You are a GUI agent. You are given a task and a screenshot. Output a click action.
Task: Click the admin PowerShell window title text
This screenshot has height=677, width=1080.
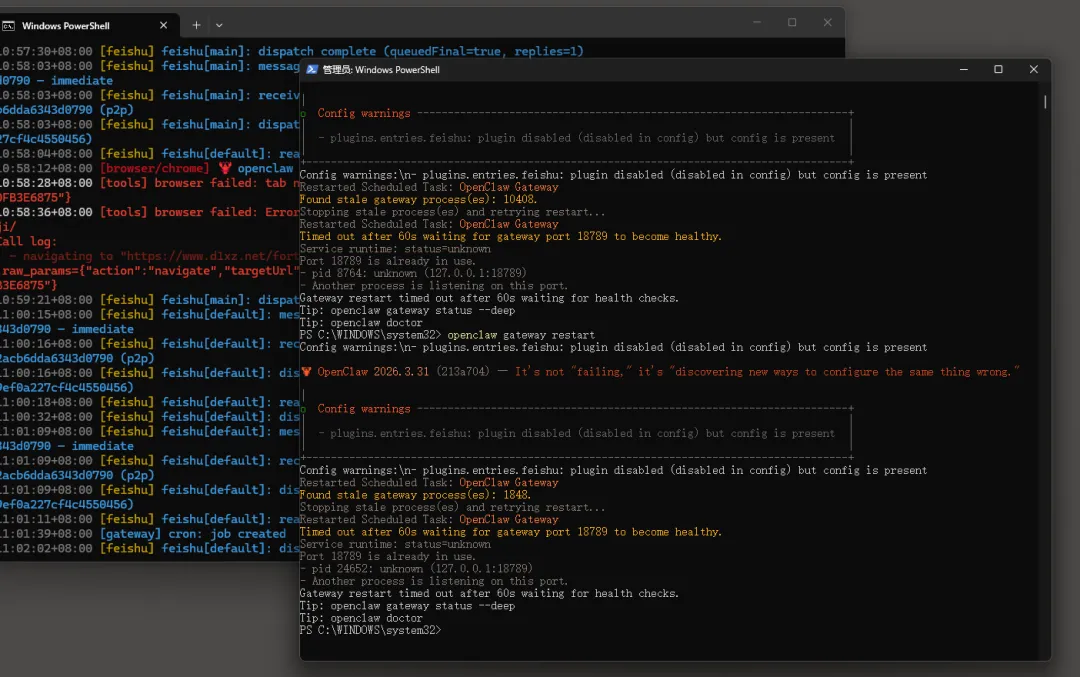381,70
